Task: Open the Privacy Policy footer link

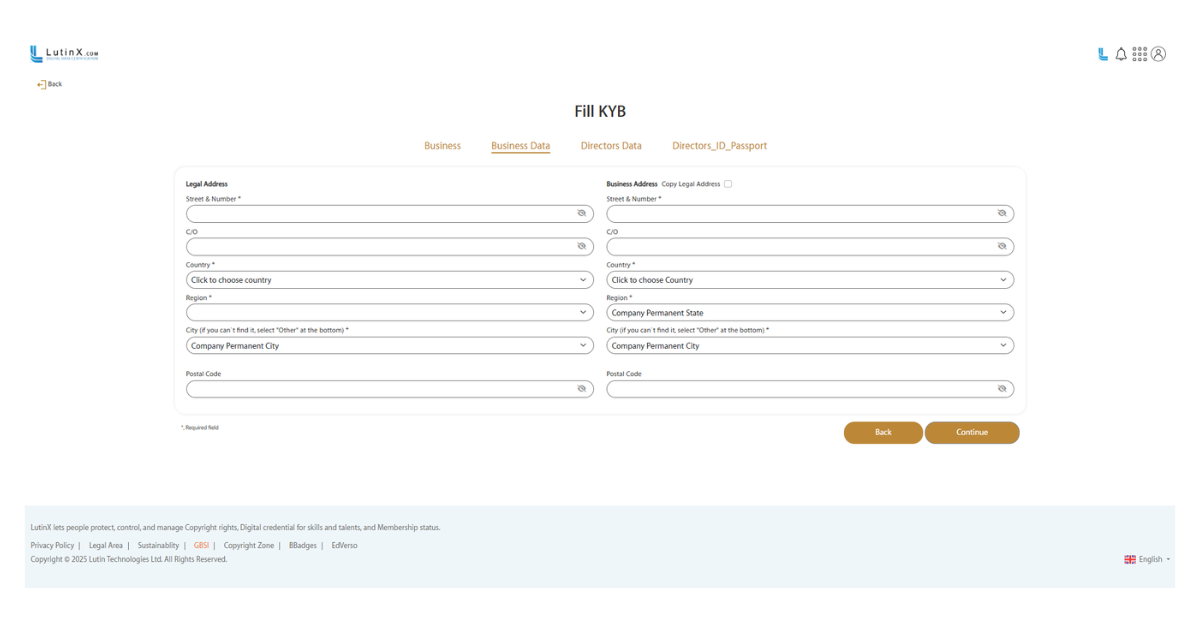Action: pyautogui.click(x=52, y=546)
